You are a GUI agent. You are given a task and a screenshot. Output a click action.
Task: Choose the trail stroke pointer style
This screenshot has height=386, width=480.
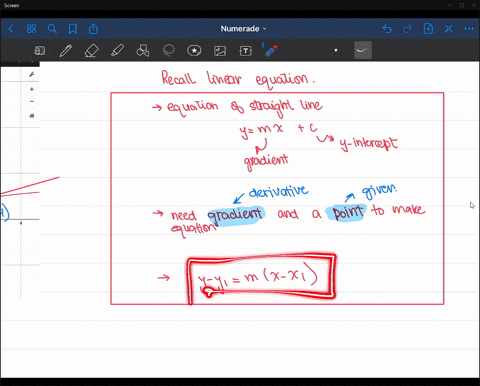[363, 50]
